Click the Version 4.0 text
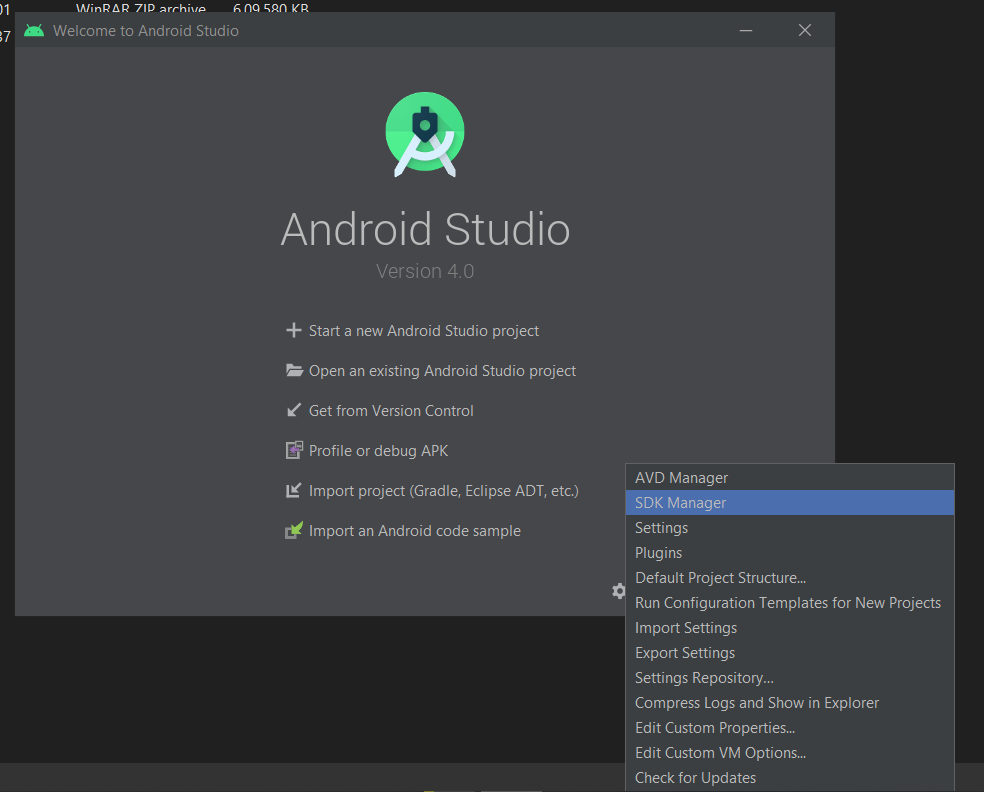The width and height of the screenshot is (984, 792). [425, 271]
